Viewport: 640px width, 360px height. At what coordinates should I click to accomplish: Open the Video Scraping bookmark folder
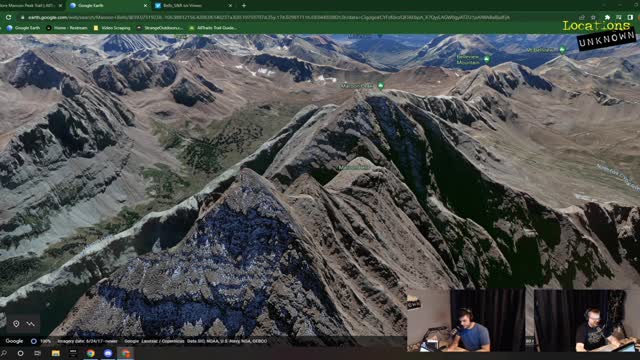coord(112,28)
